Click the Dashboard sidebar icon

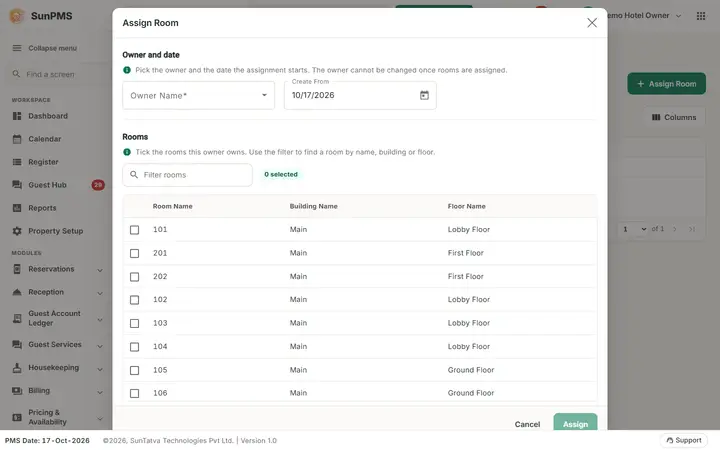[17, 116]
